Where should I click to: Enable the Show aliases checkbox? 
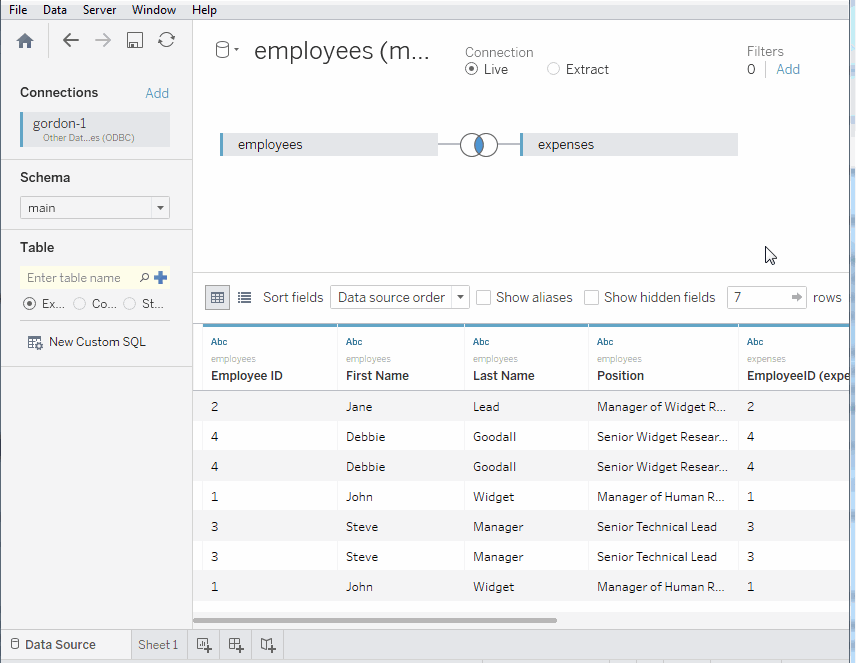pyautogui.click(x=484, y=297)
